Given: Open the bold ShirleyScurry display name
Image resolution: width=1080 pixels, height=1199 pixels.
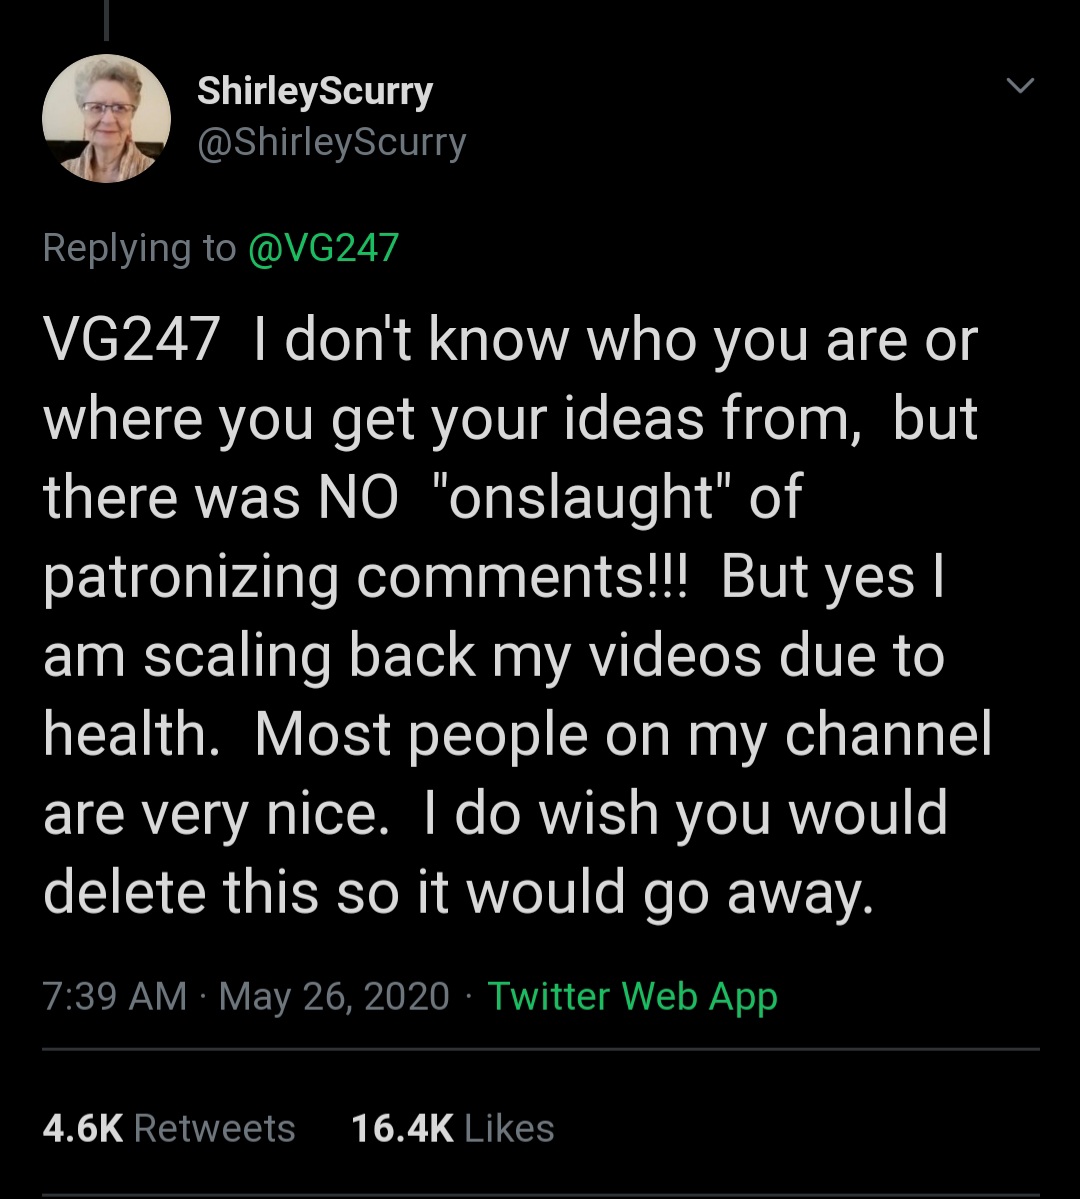Looking at the screenshot, I should coord(315,91).
